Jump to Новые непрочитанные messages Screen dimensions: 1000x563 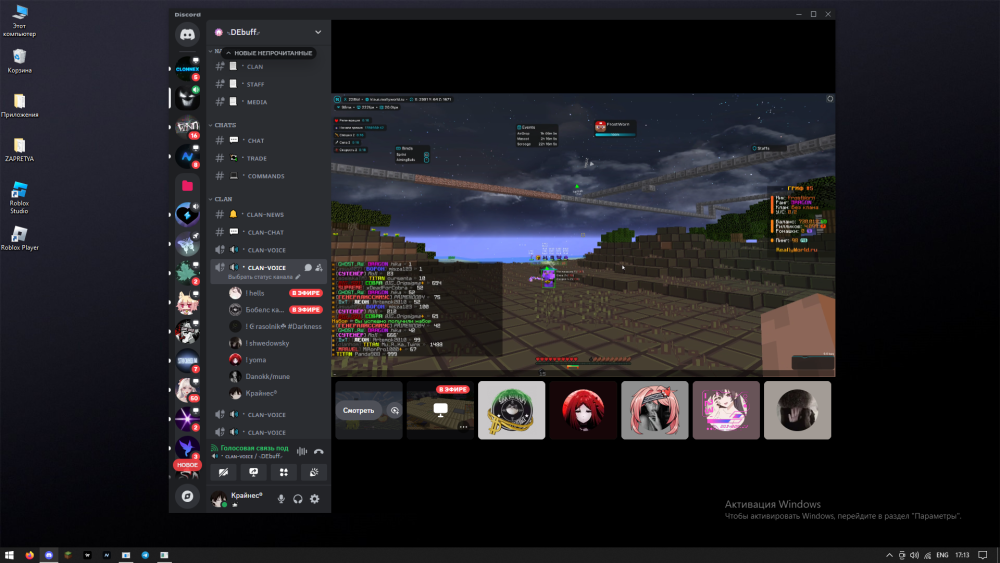click(268, 53)
